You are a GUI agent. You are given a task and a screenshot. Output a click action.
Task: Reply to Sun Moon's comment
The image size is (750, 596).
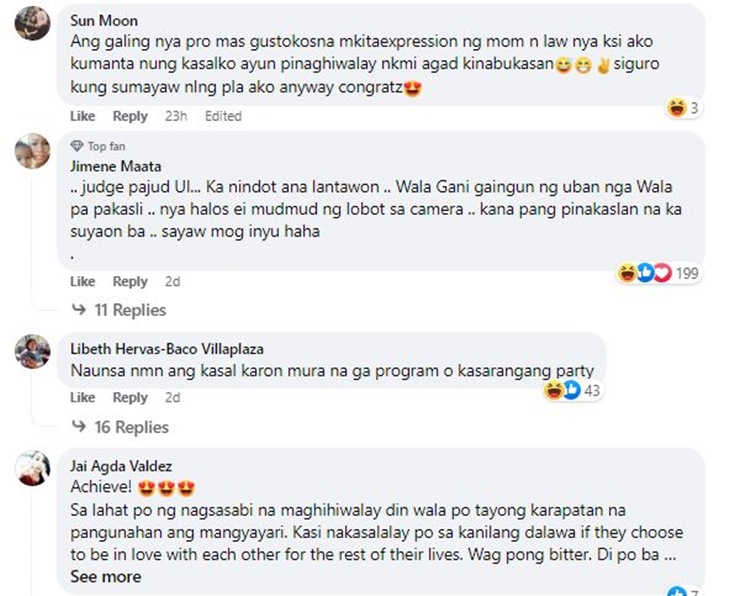click(130, 116)
